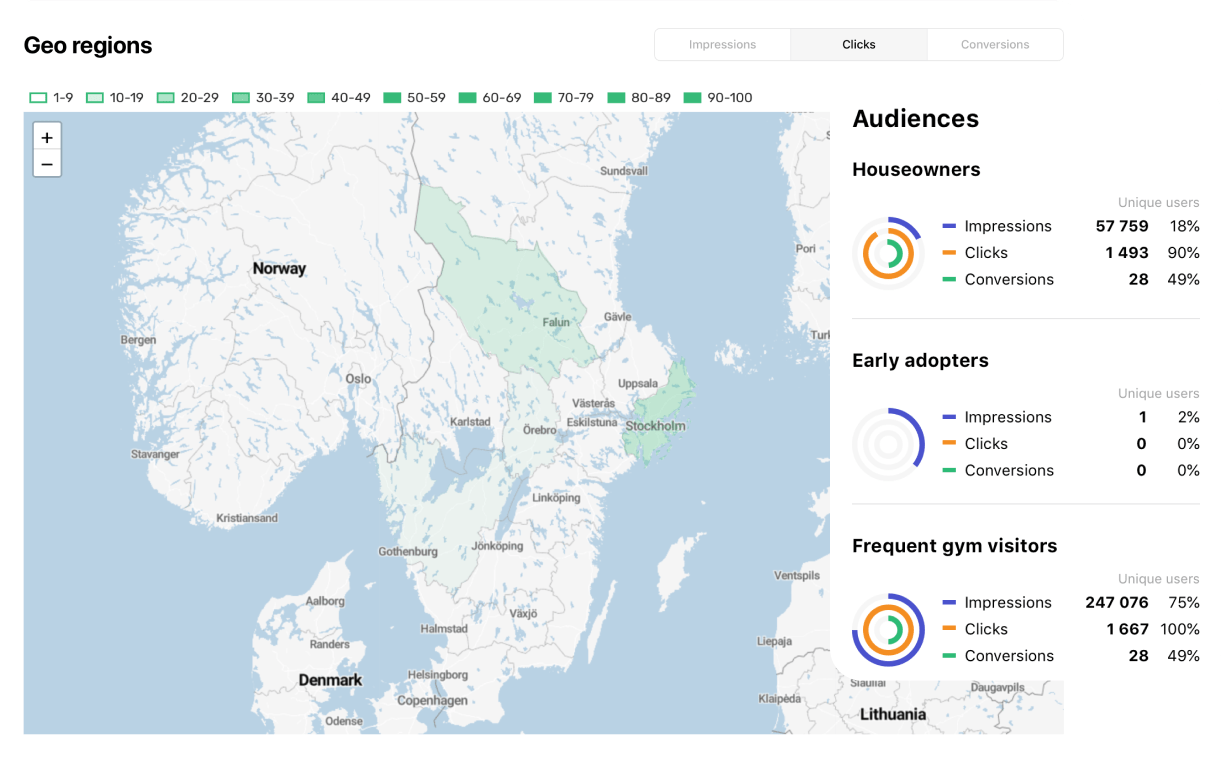Click the Early adopters donut chart

(888, 444)
